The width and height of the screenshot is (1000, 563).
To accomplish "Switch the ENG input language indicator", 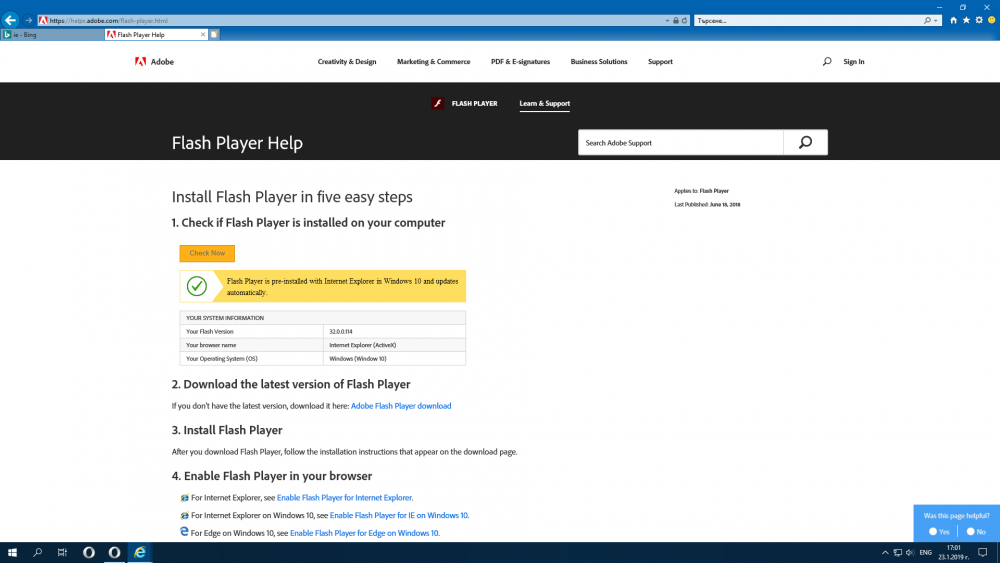I will tap(926, 553).
